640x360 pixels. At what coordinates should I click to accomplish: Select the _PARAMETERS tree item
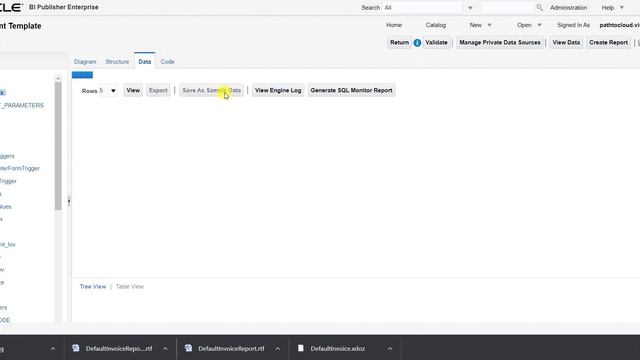22,105
